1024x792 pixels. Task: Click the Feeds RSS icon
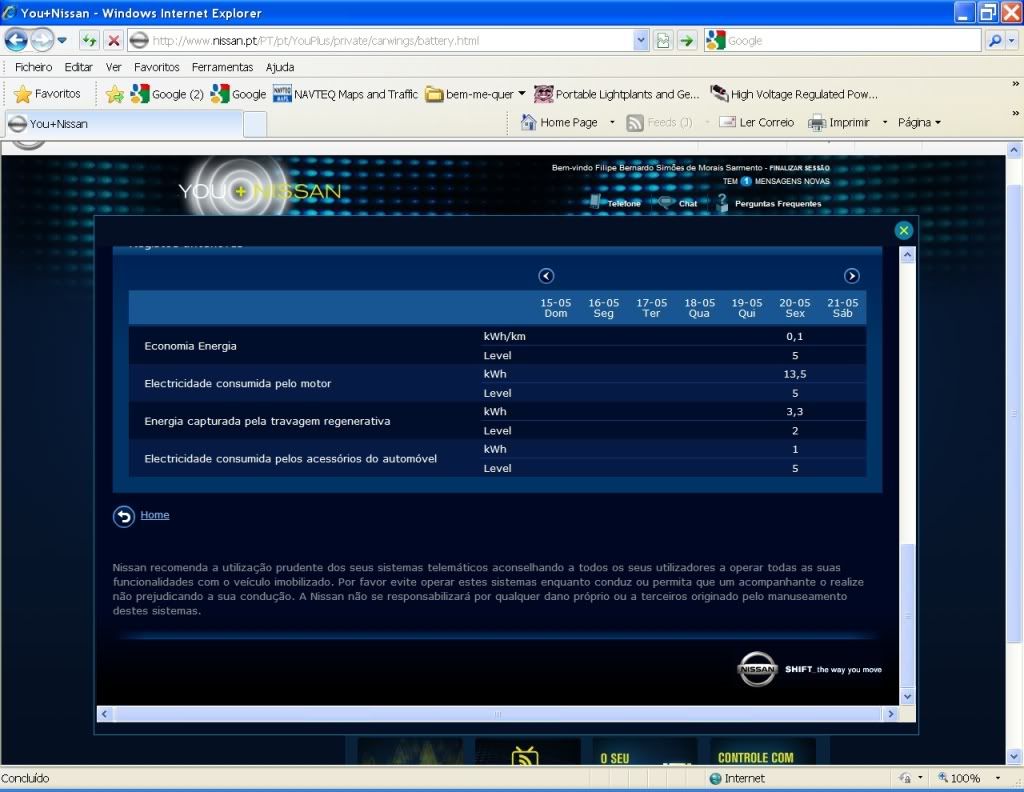(635, 122)
